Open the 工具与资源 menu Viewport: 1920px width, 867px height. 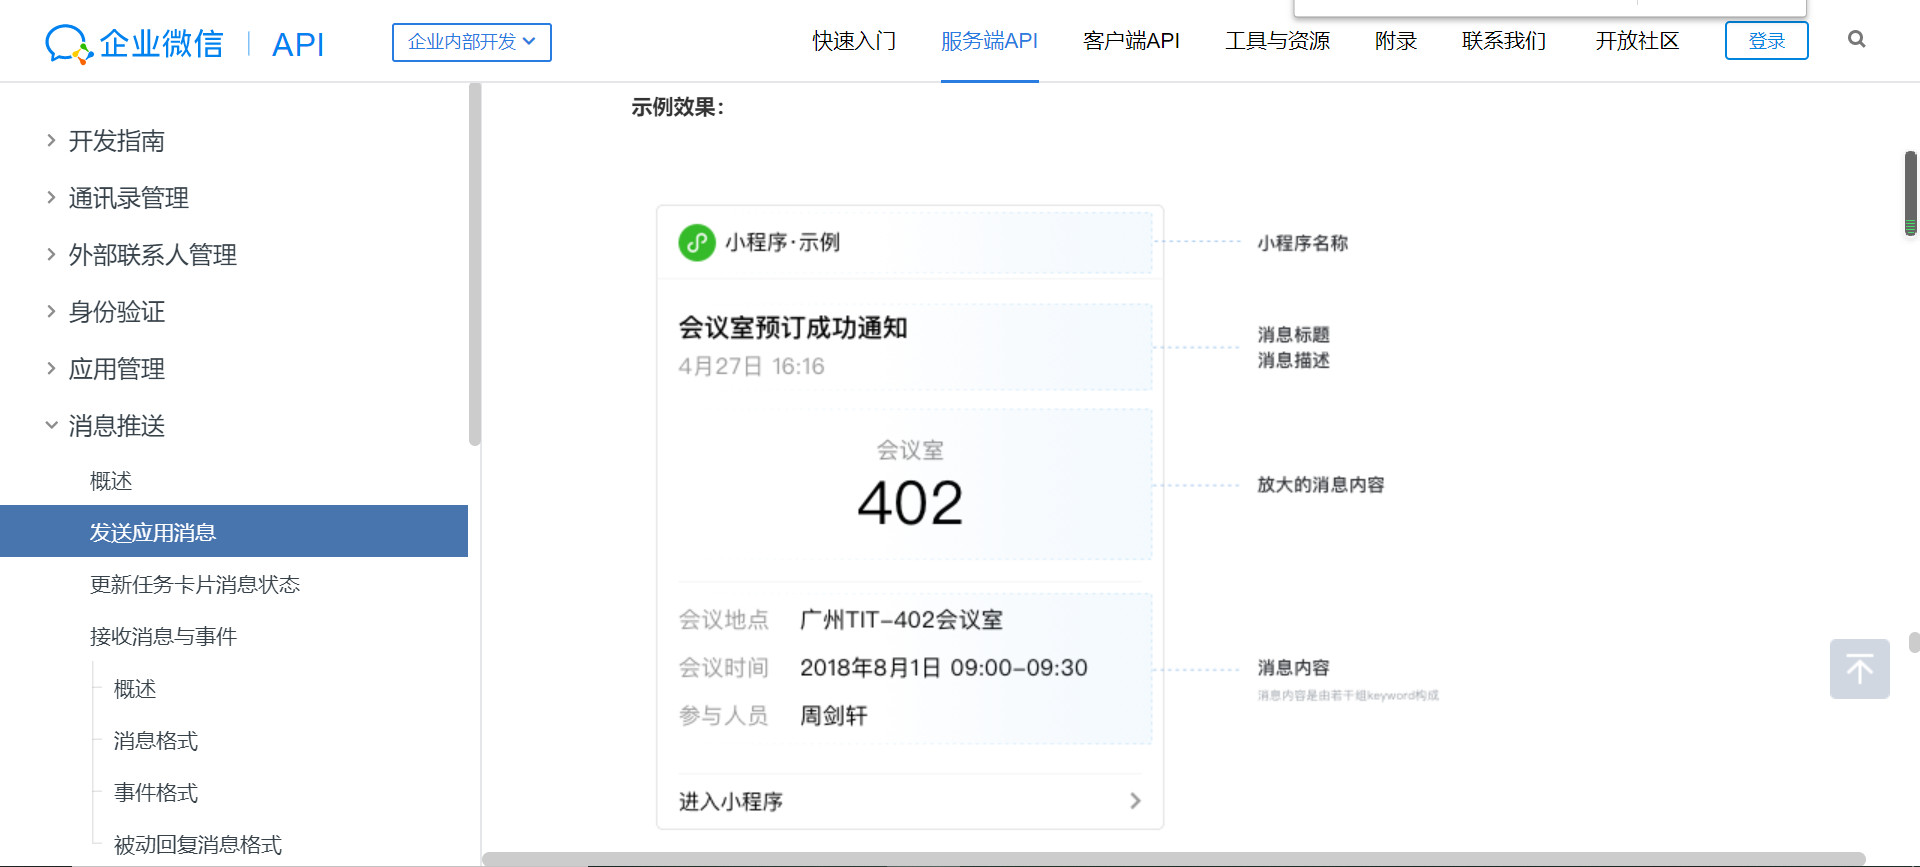(x=1277, y=41)
